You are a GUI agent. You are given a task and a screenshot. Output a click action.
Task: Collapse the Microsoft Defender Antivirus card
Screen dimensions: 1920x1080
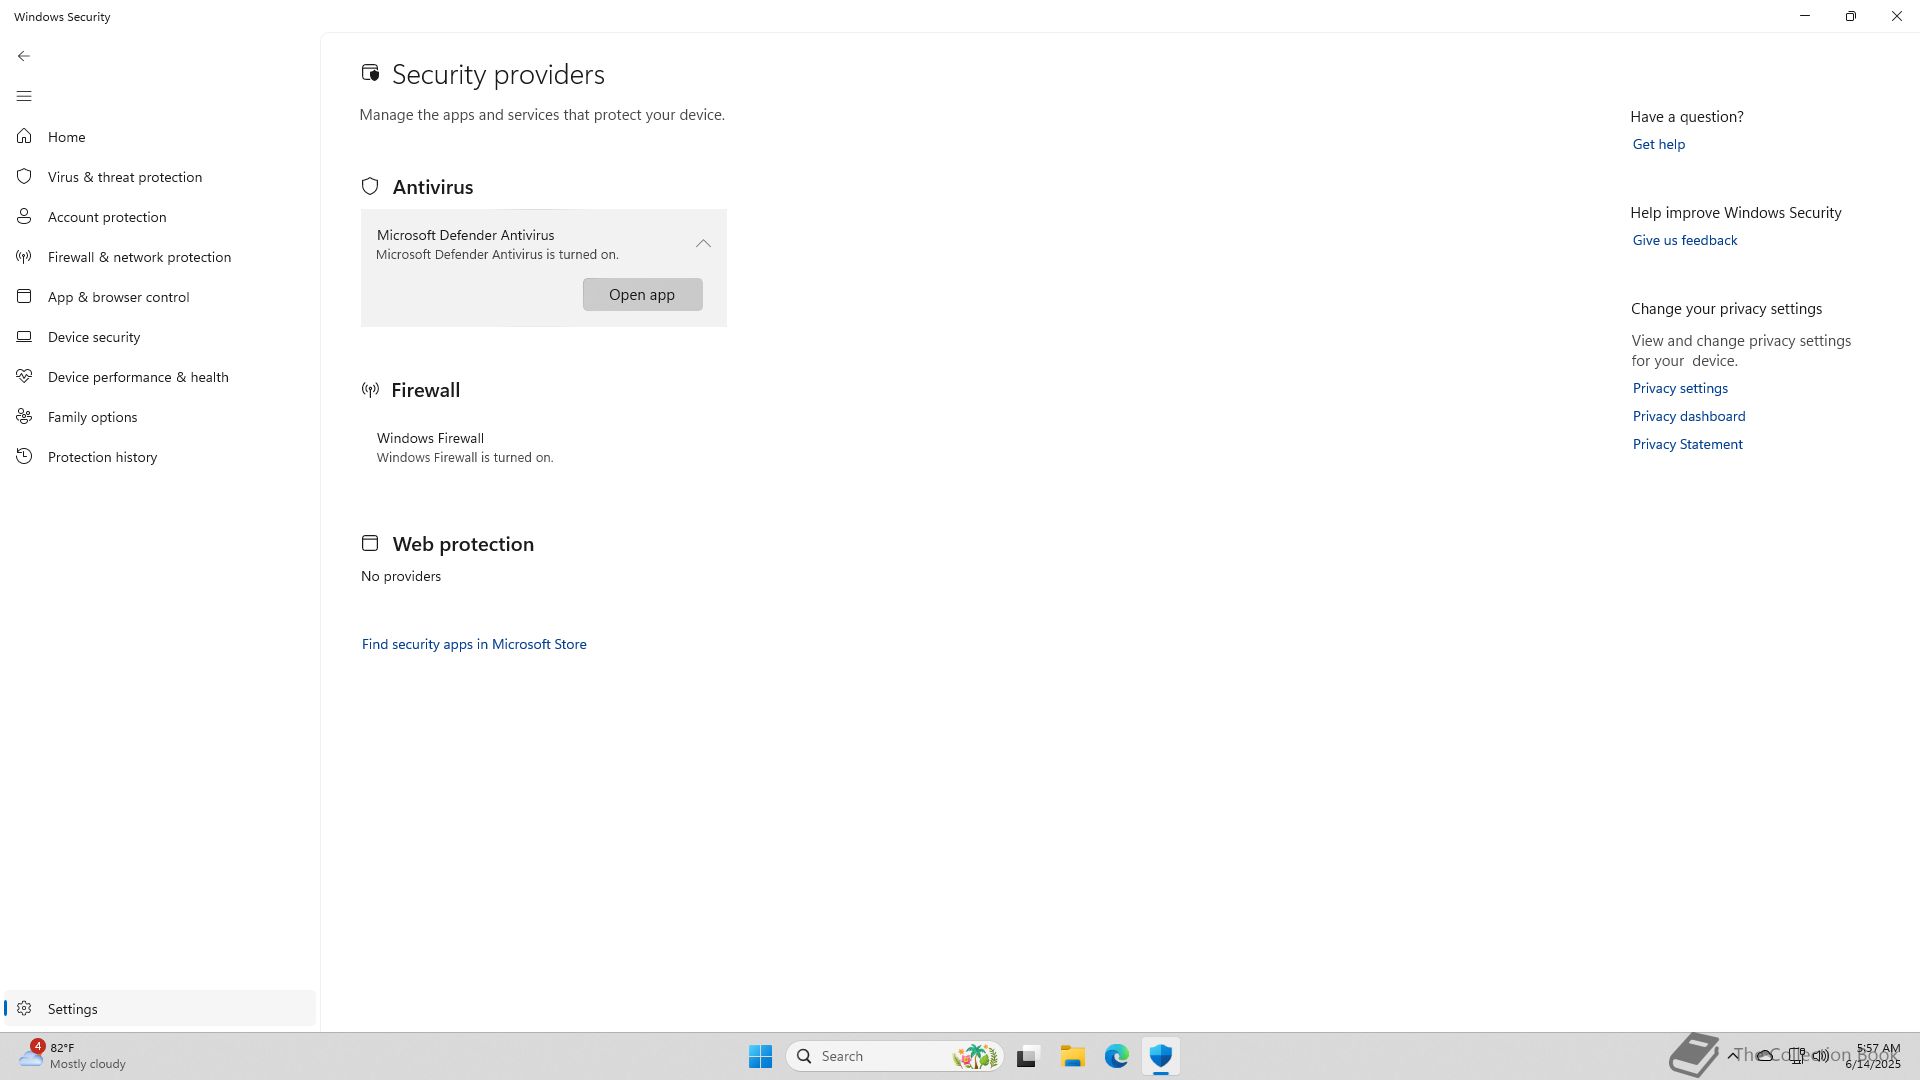(703, 244)
